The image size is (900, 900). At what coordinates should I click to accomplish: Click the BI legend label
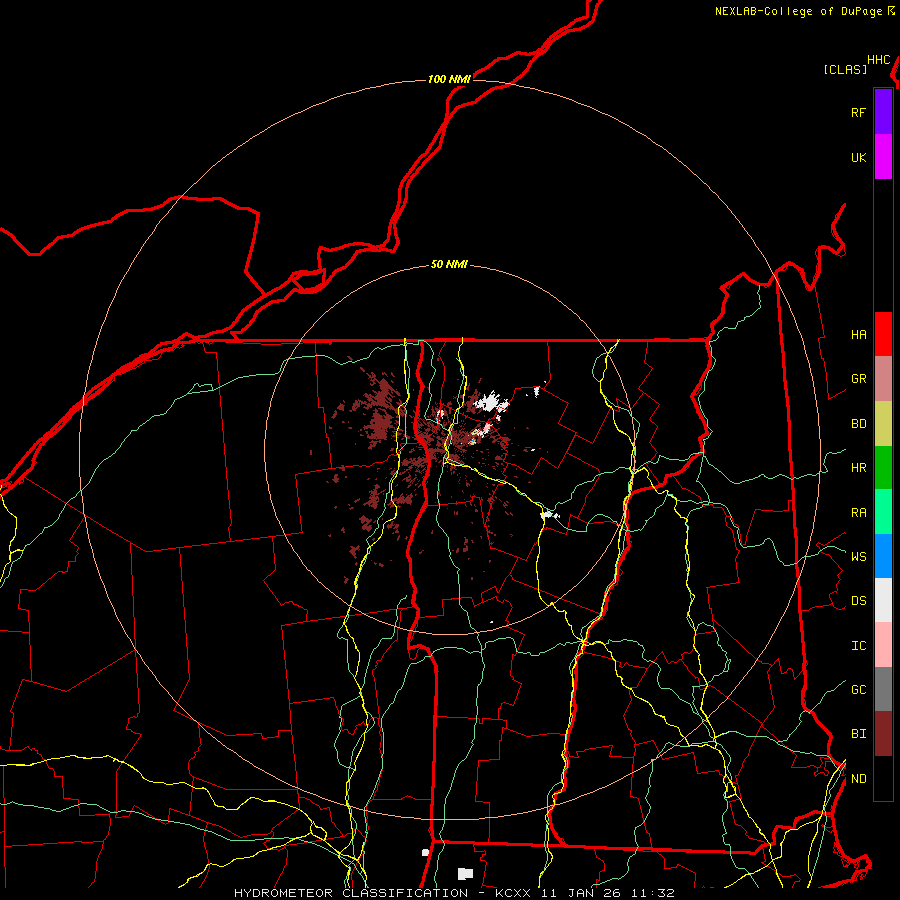tap(858, 734)
